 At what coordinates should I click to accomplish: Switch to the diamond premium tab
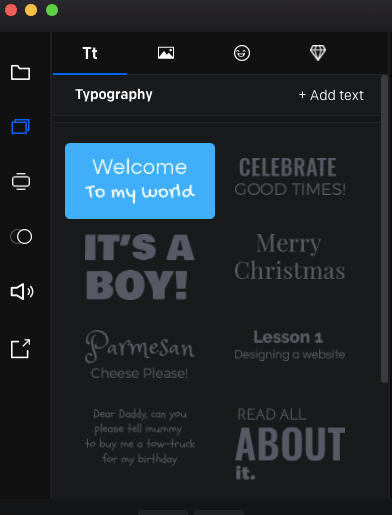pos(318,53)
